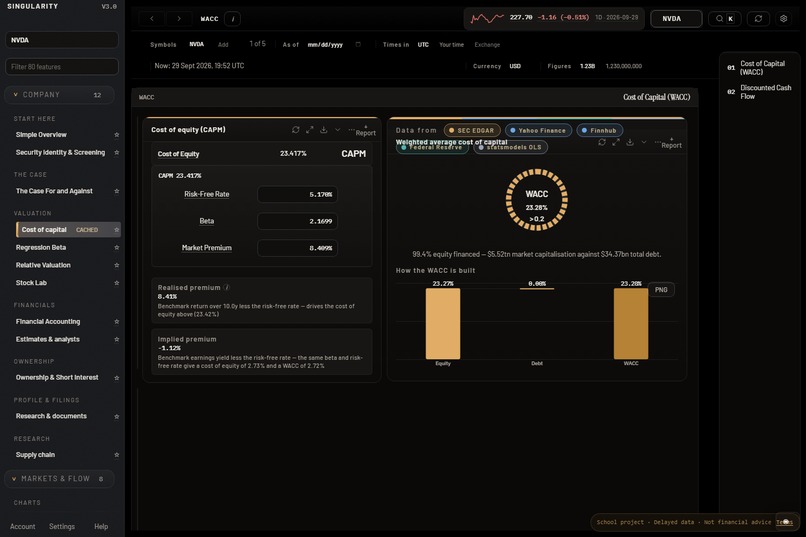Star Ownership & Short Interest

[x=117, y=378]
